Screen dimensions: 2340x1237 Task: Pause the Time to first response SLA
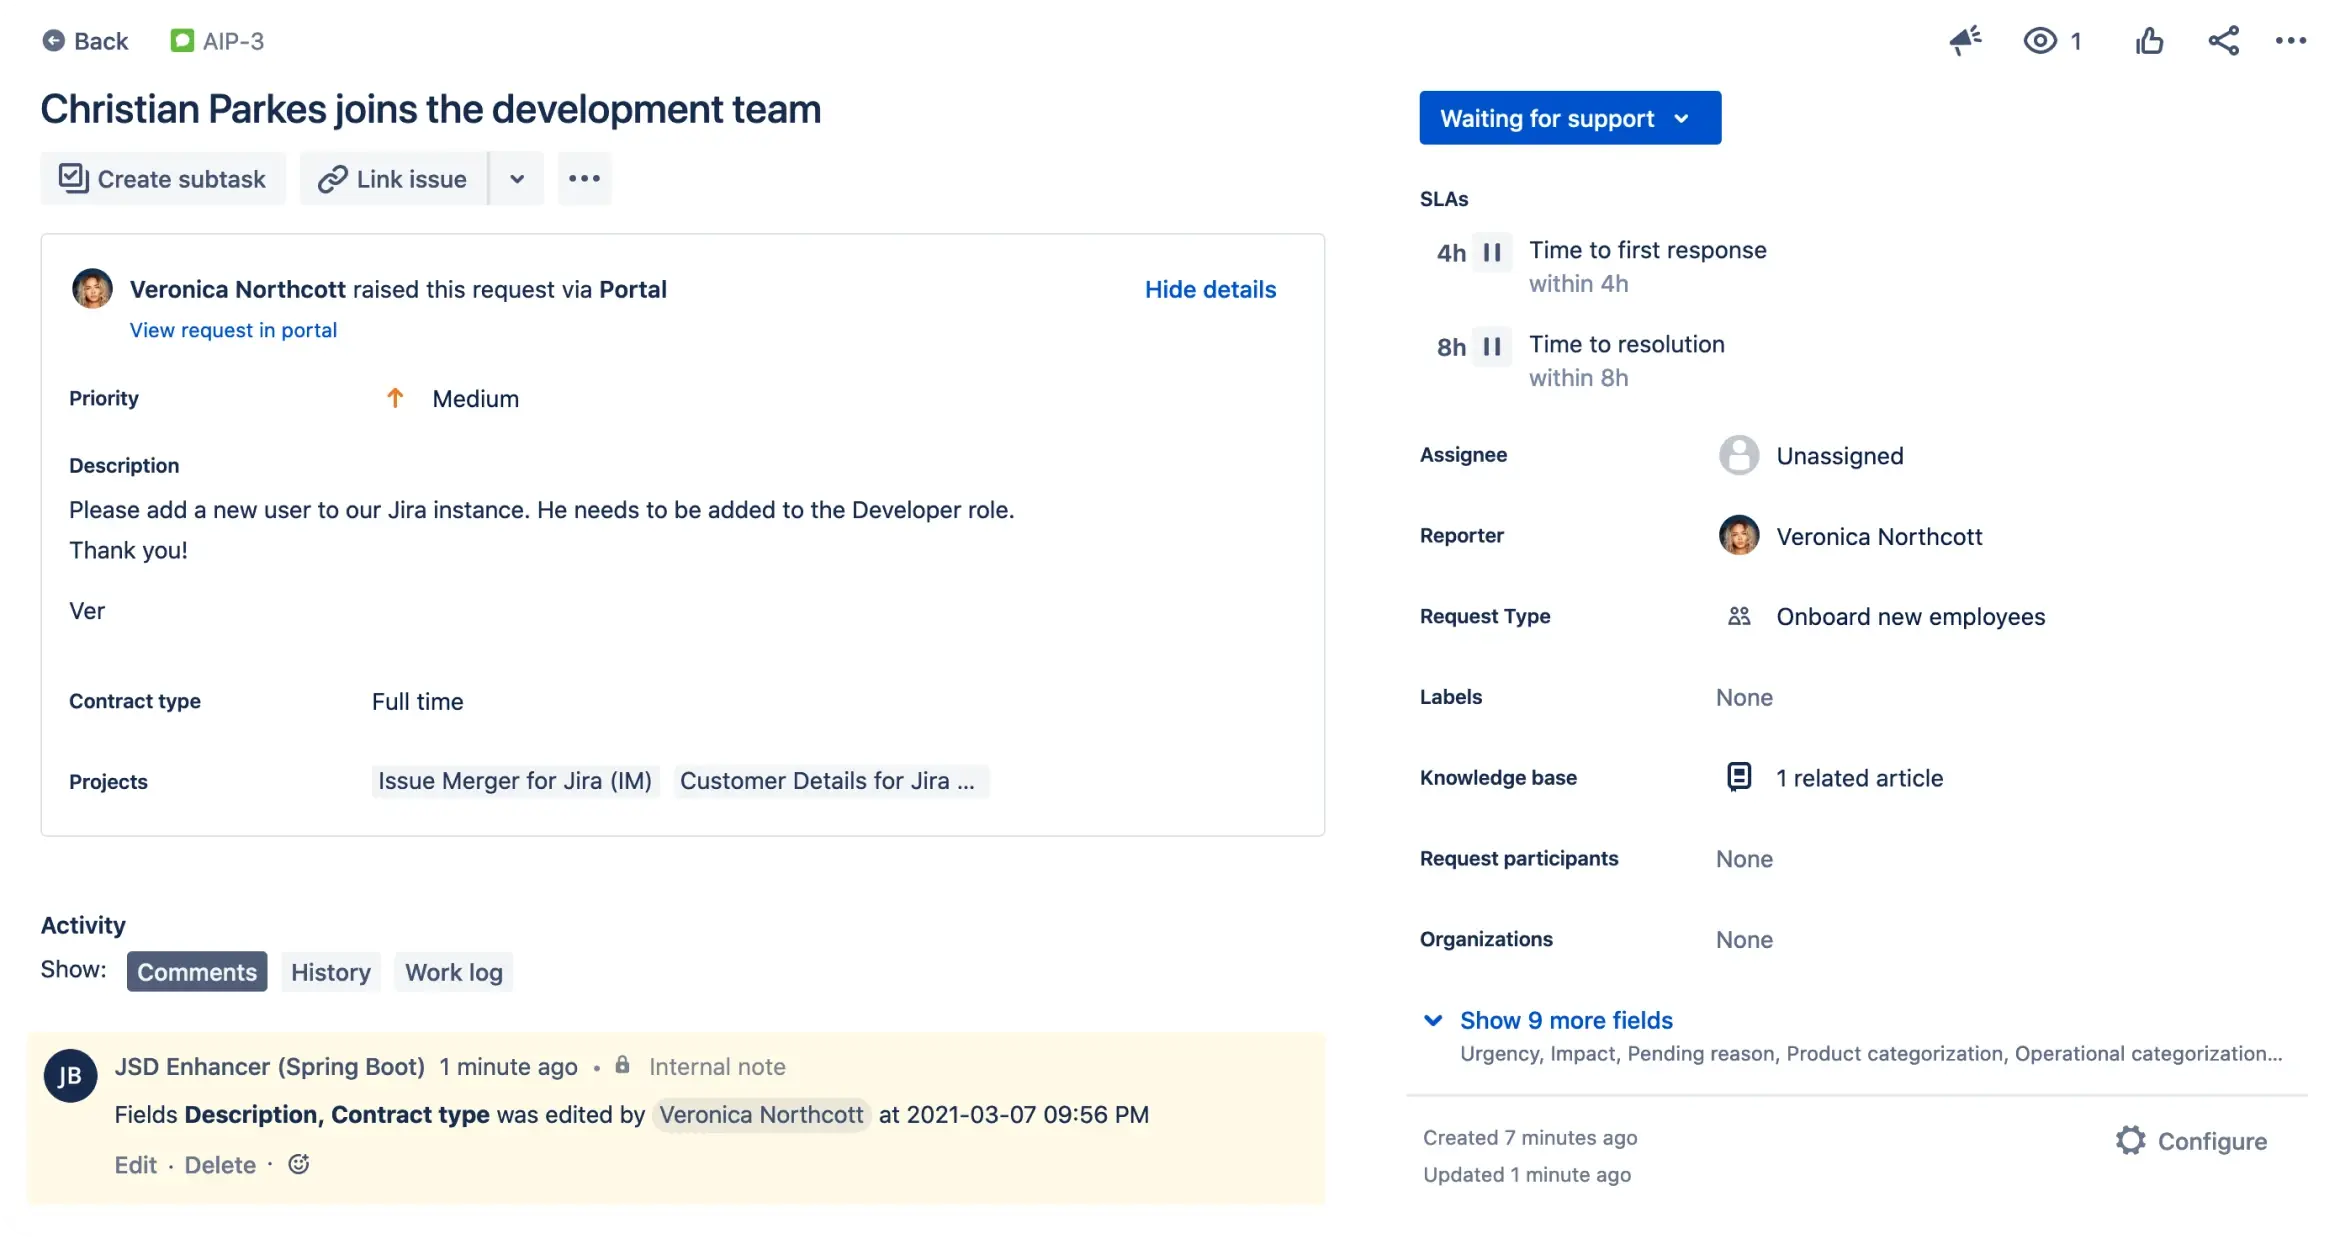(x=1492, y=252)
